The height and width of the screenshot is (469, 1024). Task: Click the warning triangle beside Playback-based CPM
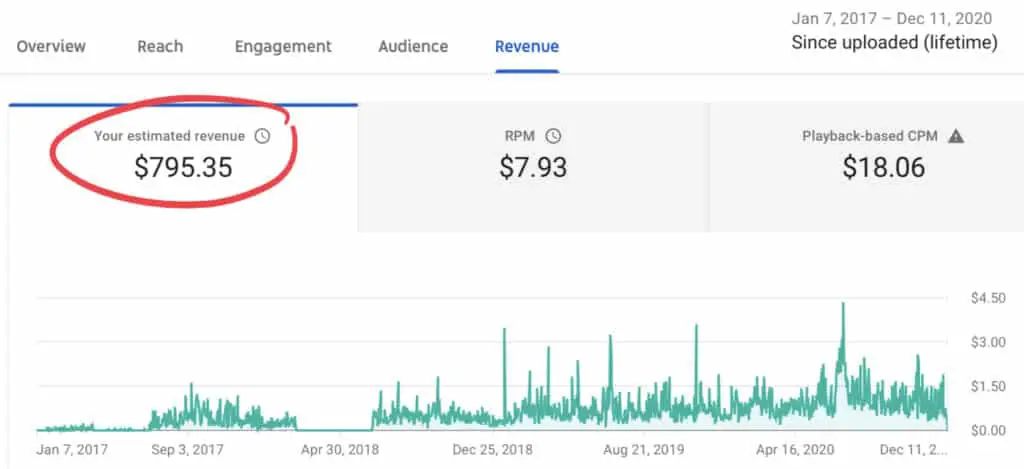point(955,136)
